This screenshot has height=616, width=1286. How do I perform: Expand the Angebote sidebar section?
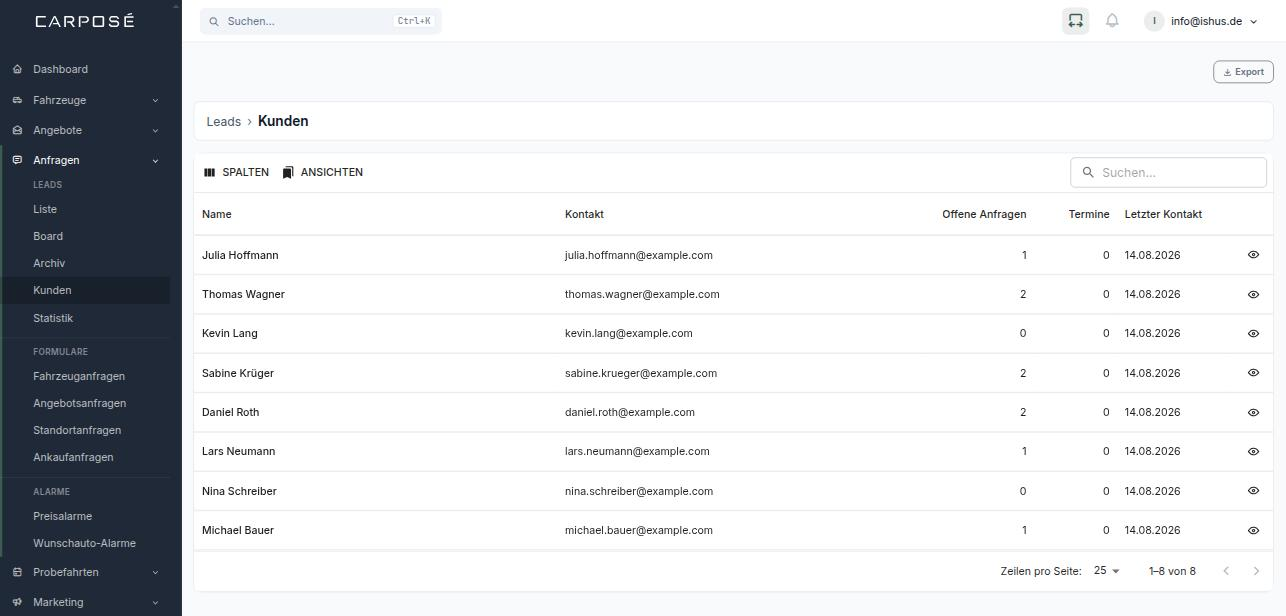pyautogui.click(x=86, y=130)
